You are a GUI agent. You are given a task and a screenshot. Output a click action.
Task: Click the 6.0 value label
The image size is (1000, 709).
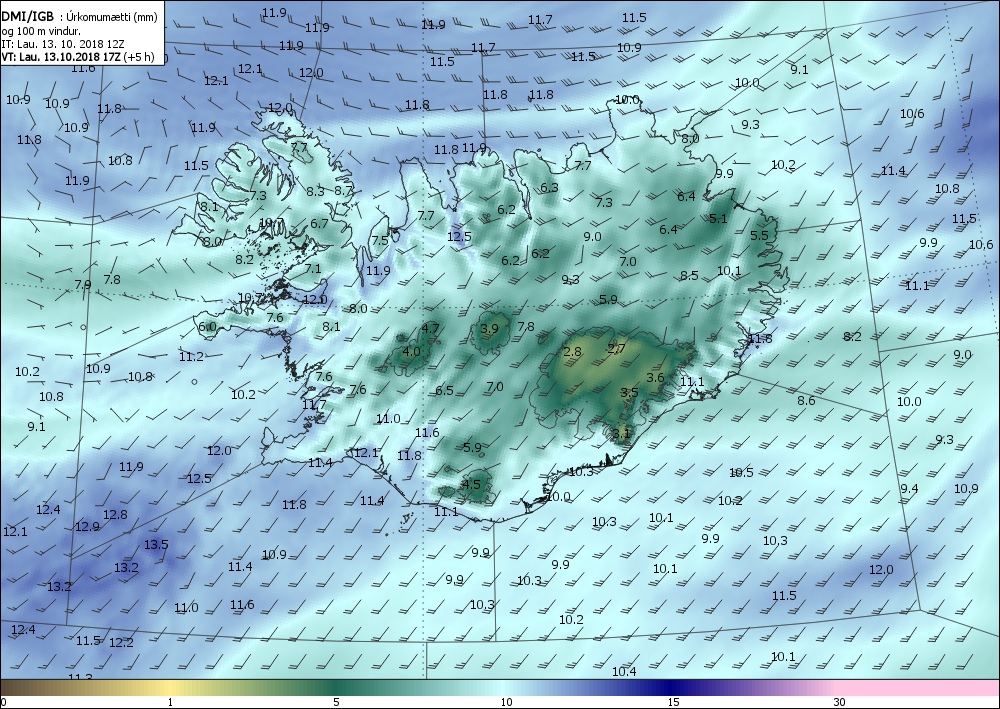(207, 326)
